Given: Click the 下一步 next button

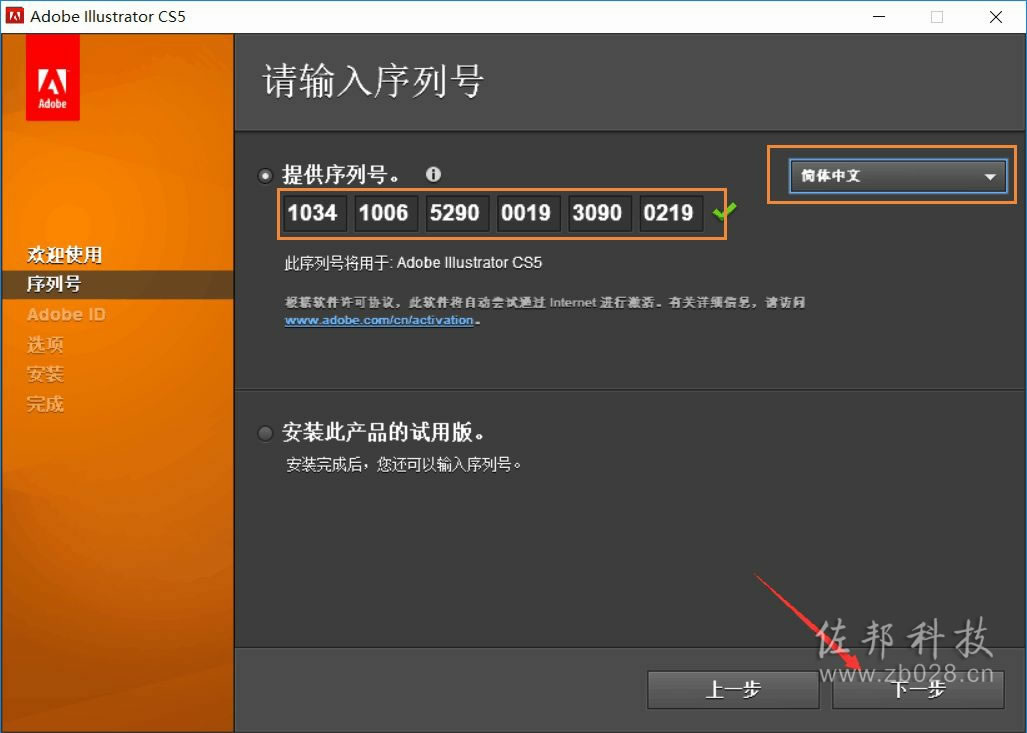Looking at the screenshot, I should (x=918, y=689).
